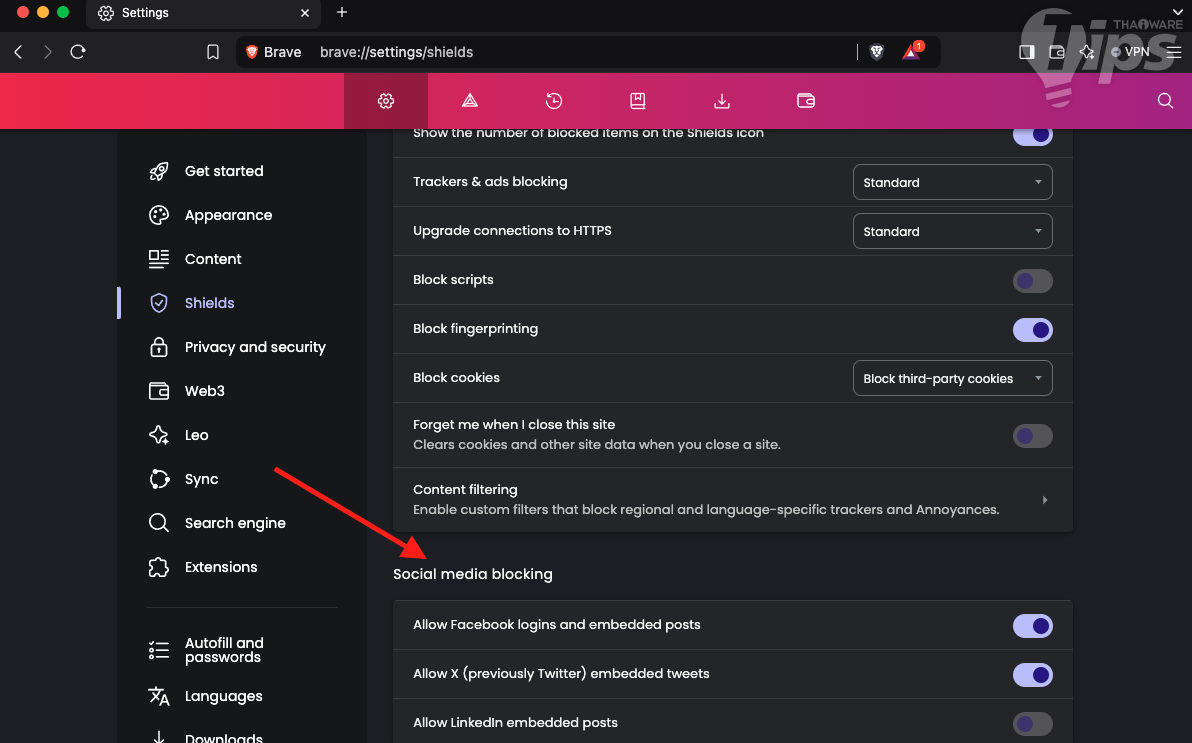Enable Allow LinkedIn embedded posts toggle
Screen dimensions: 1192x743
[1032, 723]
